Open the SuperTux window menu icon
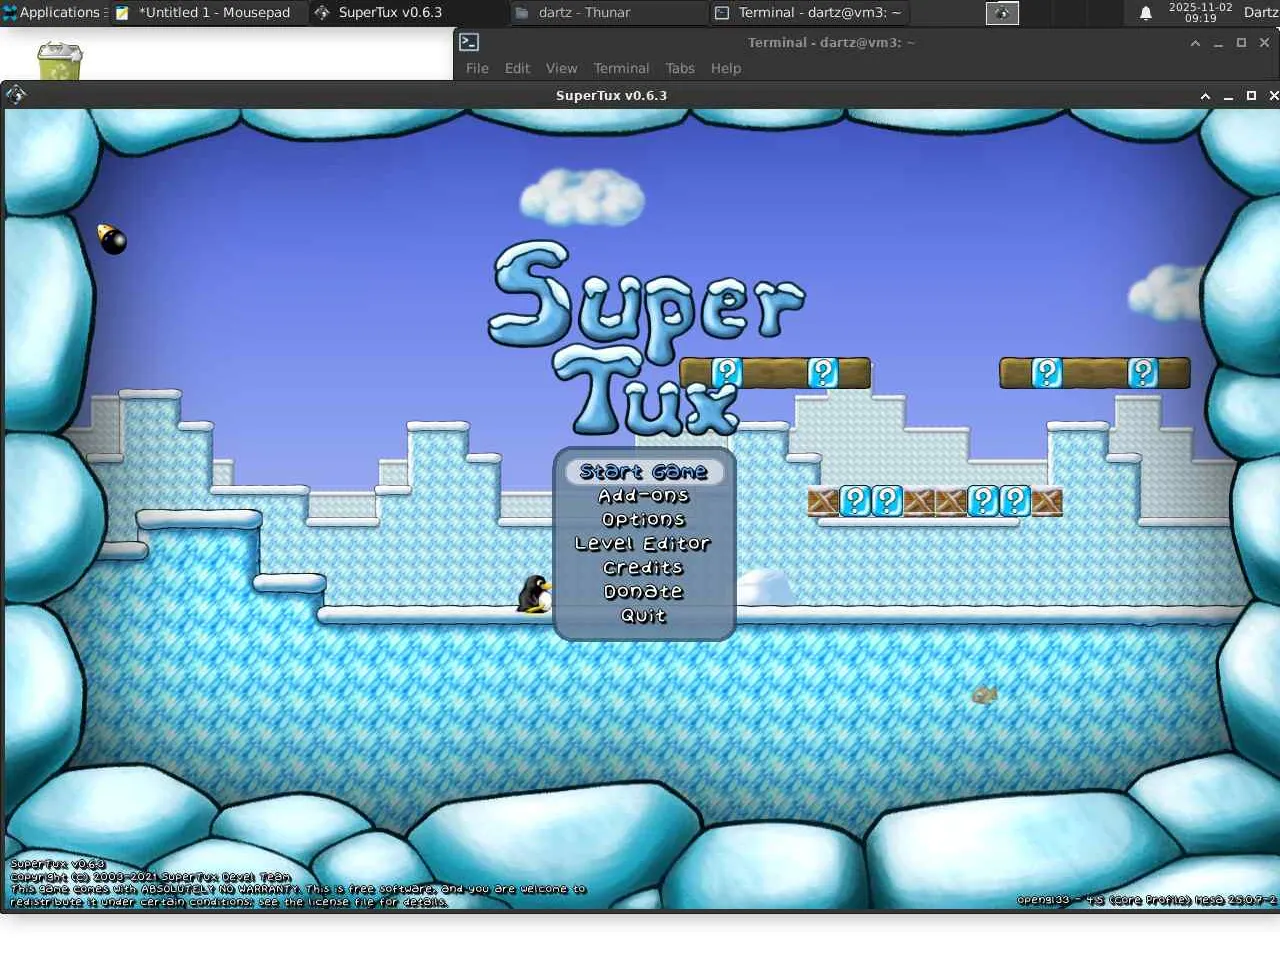 pos(15,95)
